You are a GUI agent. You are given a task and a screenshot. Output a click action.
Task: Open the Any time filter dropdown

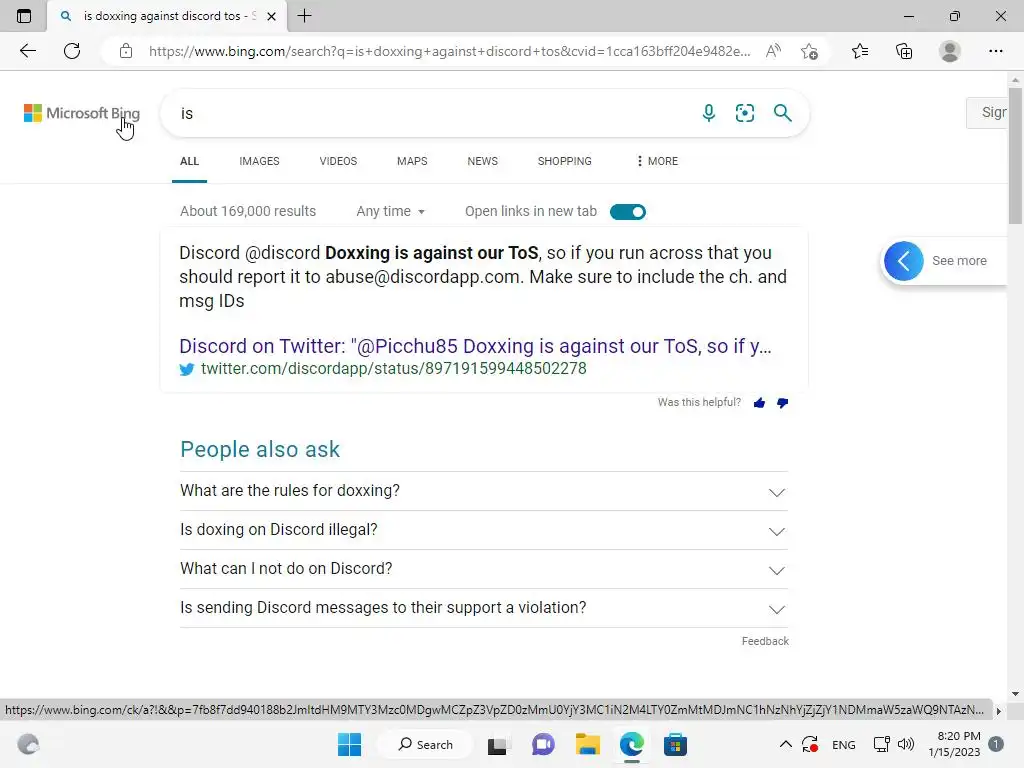click(391, 212)
